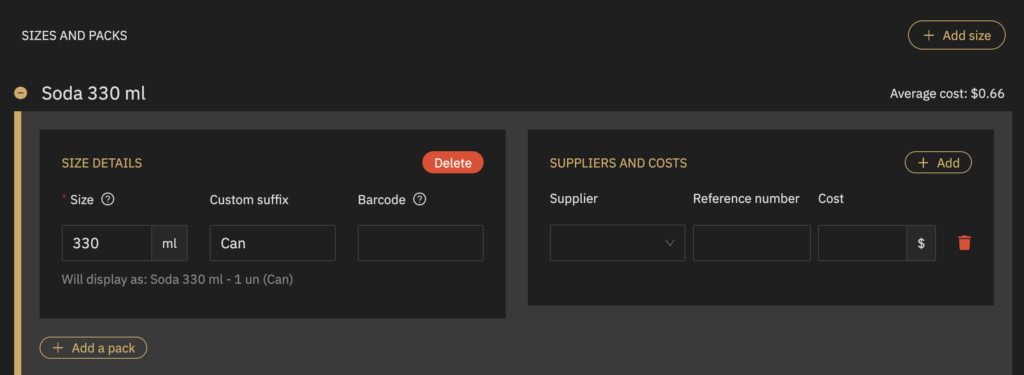Click the Add size button
Viewport: 1024px width, 375px height.
tap(957, 35)
